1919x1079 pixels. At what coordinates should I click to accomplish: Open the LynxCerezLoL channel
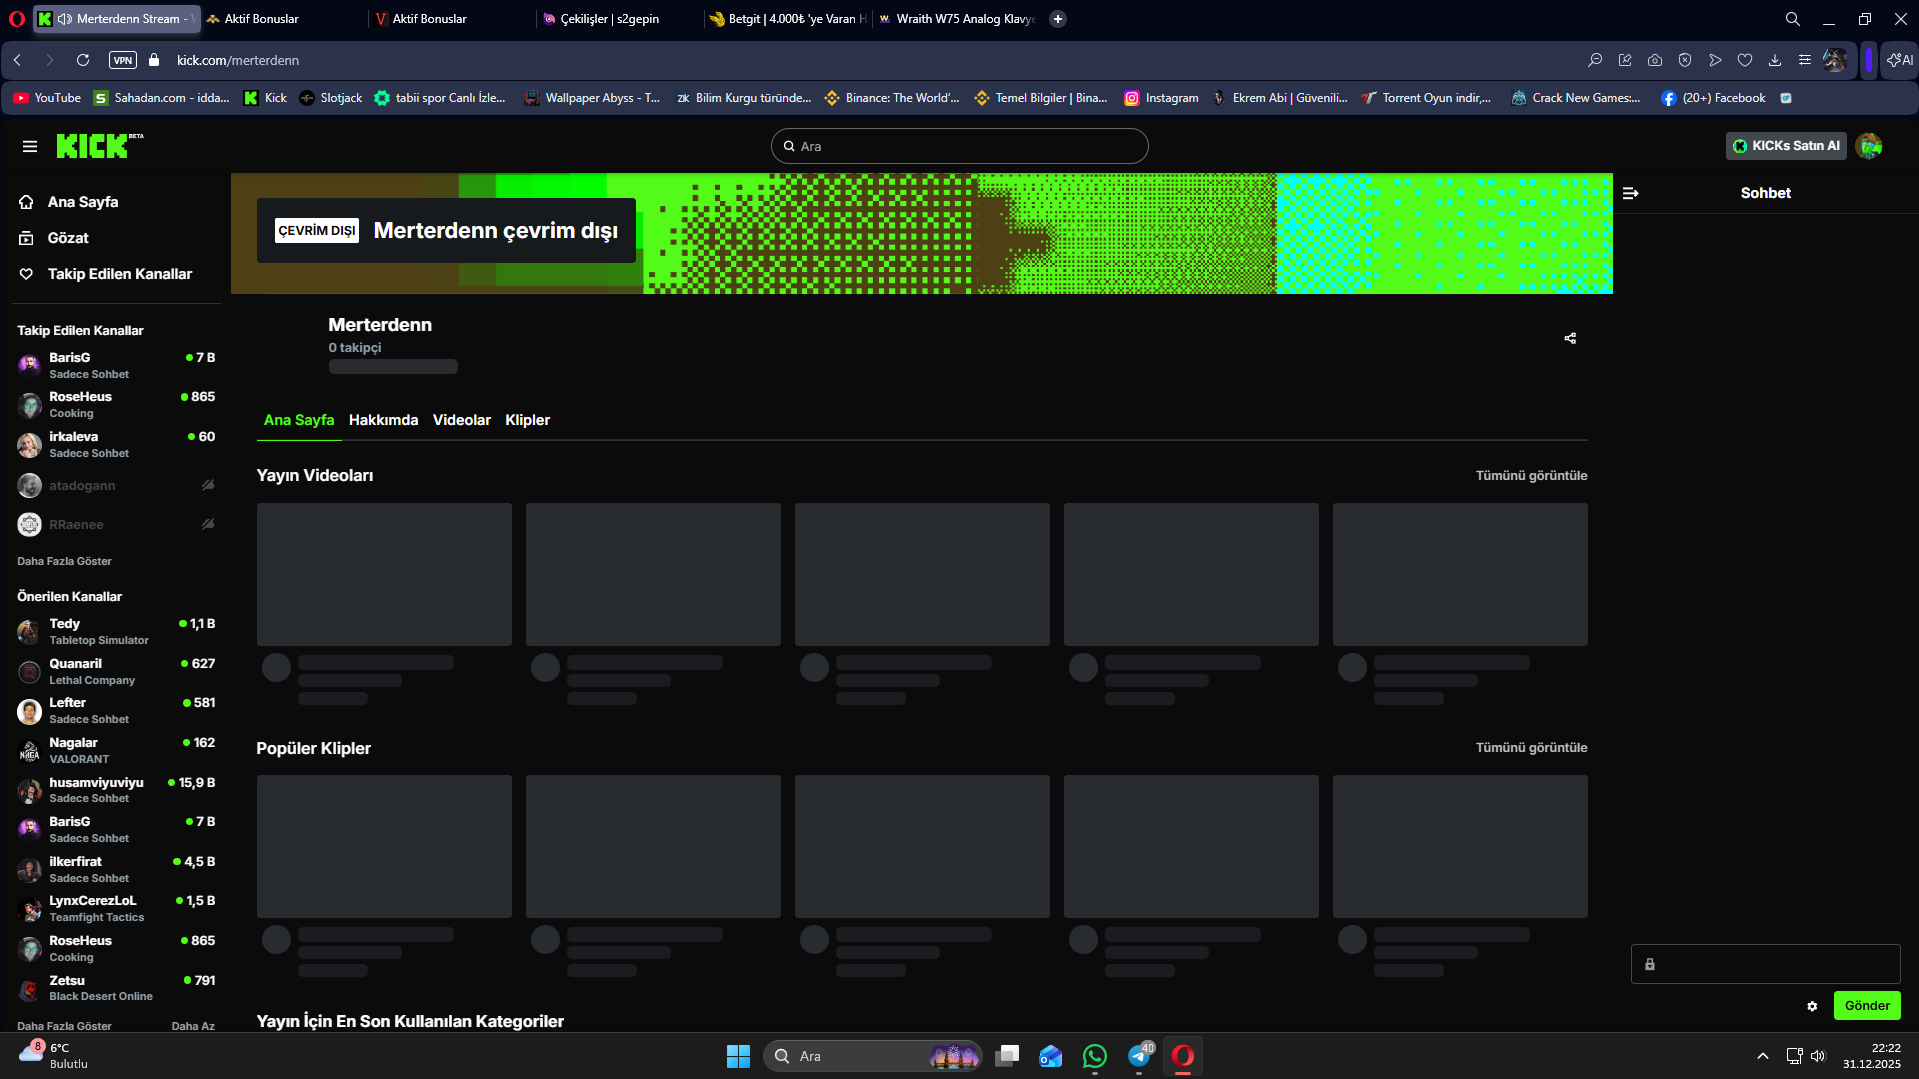(116, 908)
